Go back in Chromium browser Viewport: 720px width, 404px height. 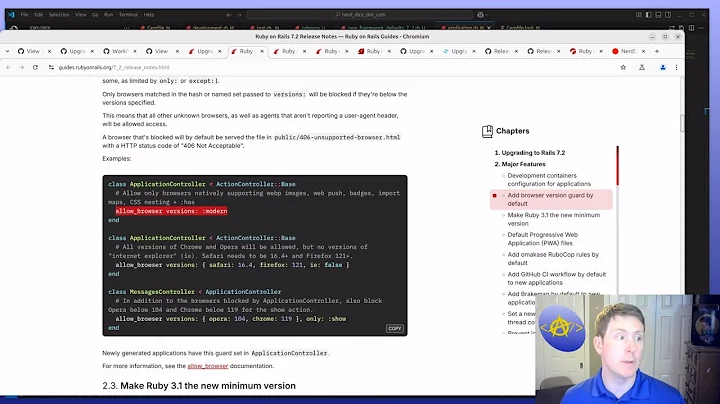click(8, 67)
